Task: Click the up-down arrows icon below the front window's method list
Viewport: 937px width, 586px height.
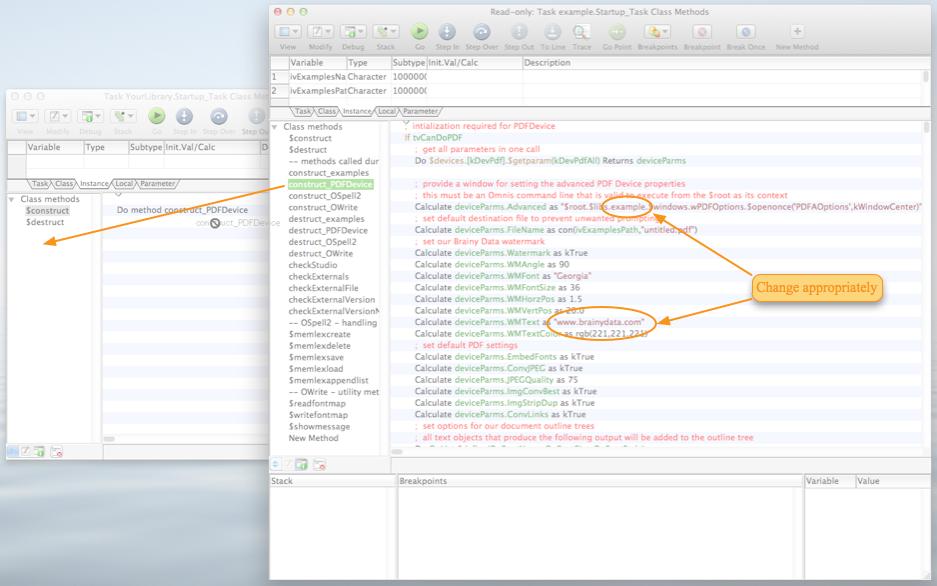Action: (x=275, y=464)
